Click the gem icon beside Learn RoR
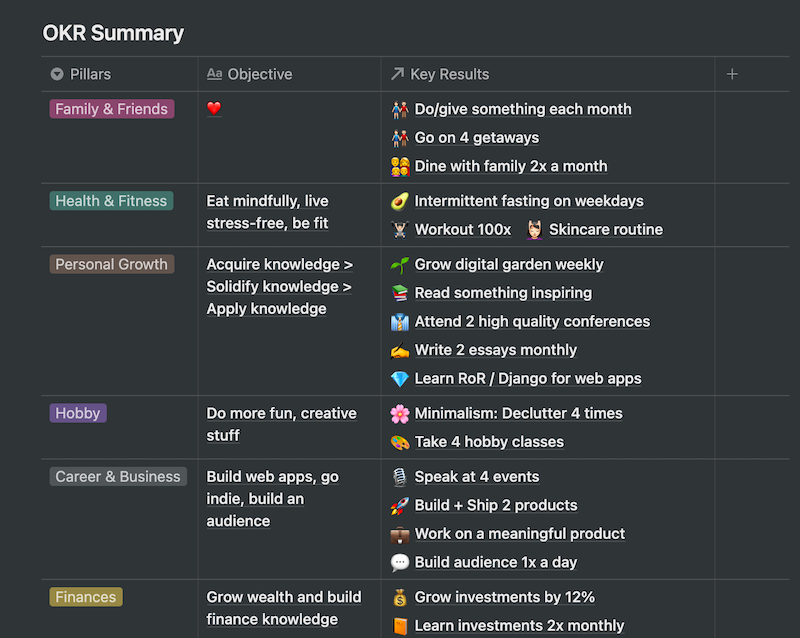Image resolution: width=800 pixels, height=638 pixels. pyautogui.click(x=399, y=379)
